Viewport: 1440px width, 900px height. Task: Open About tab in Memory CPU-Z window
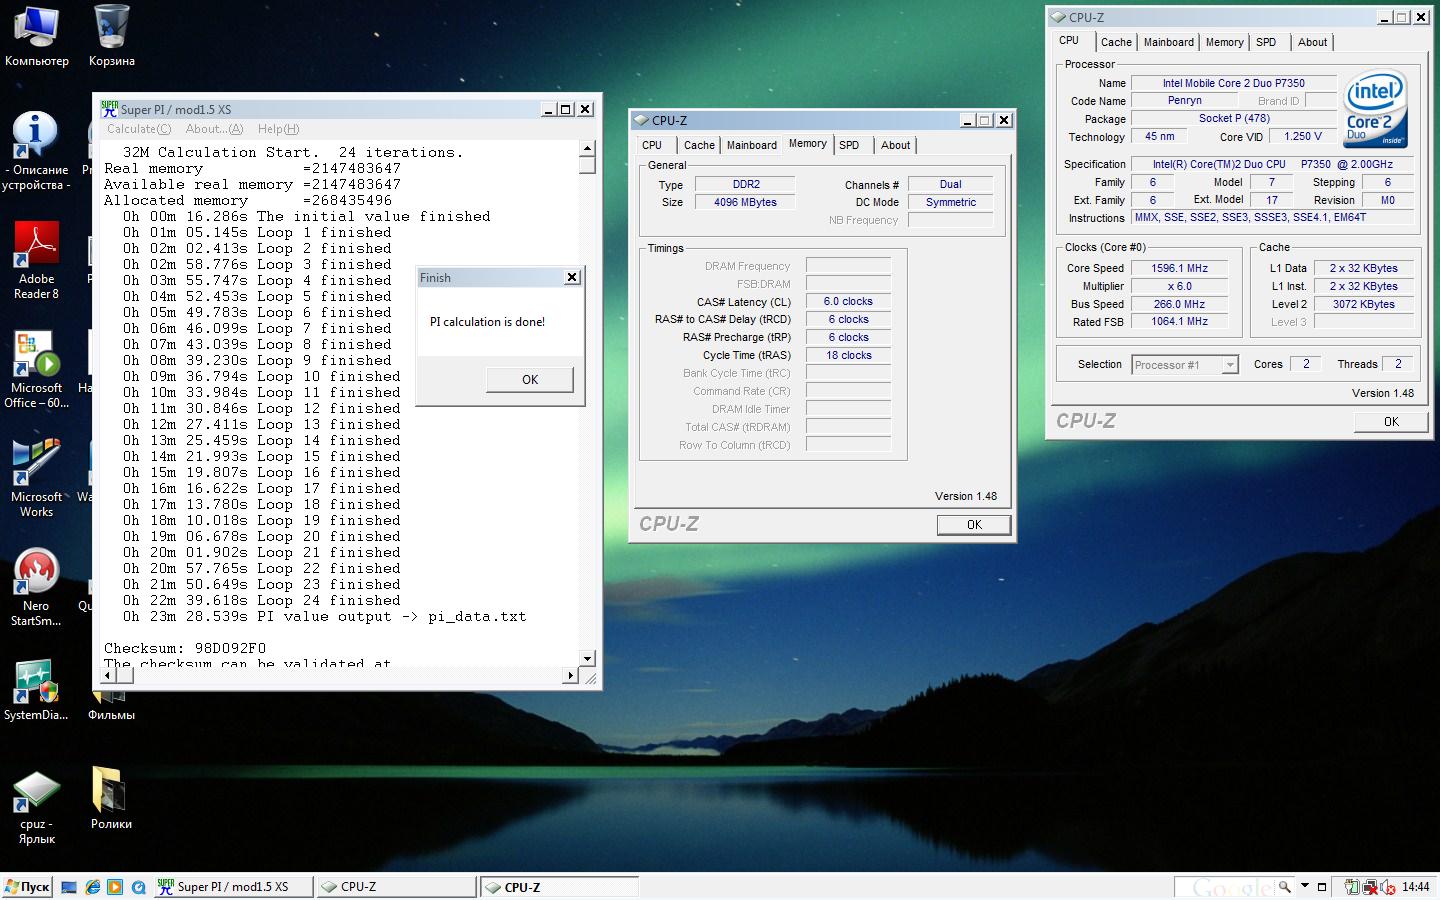[895, 145]
